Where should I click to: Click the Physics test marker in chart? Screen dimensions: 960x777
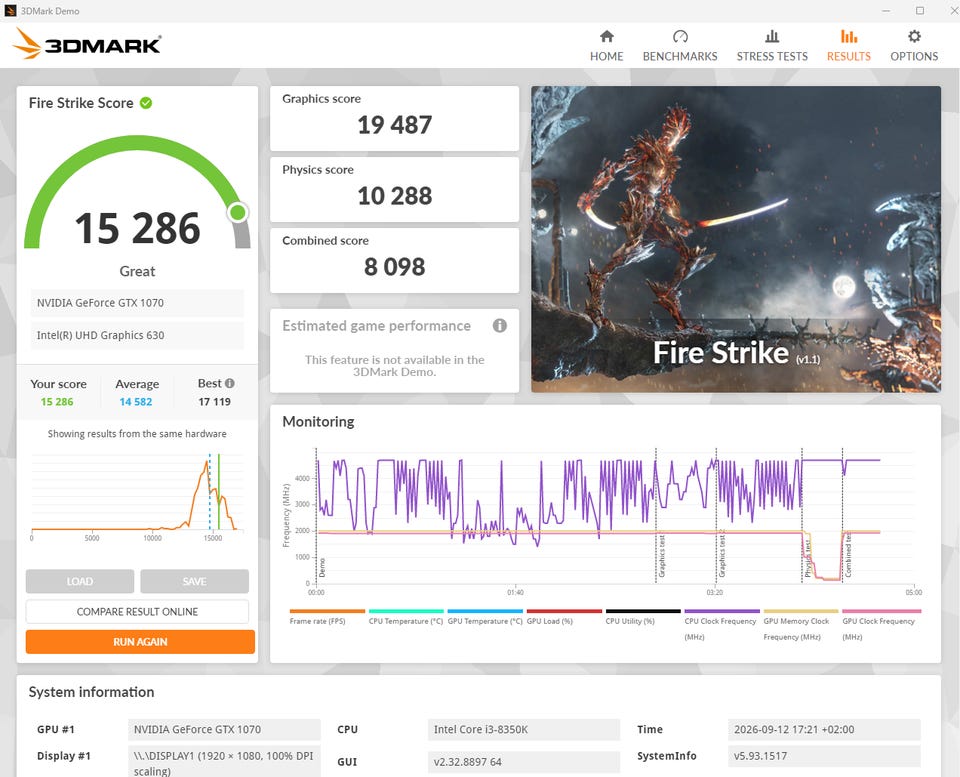coord(808,558)
